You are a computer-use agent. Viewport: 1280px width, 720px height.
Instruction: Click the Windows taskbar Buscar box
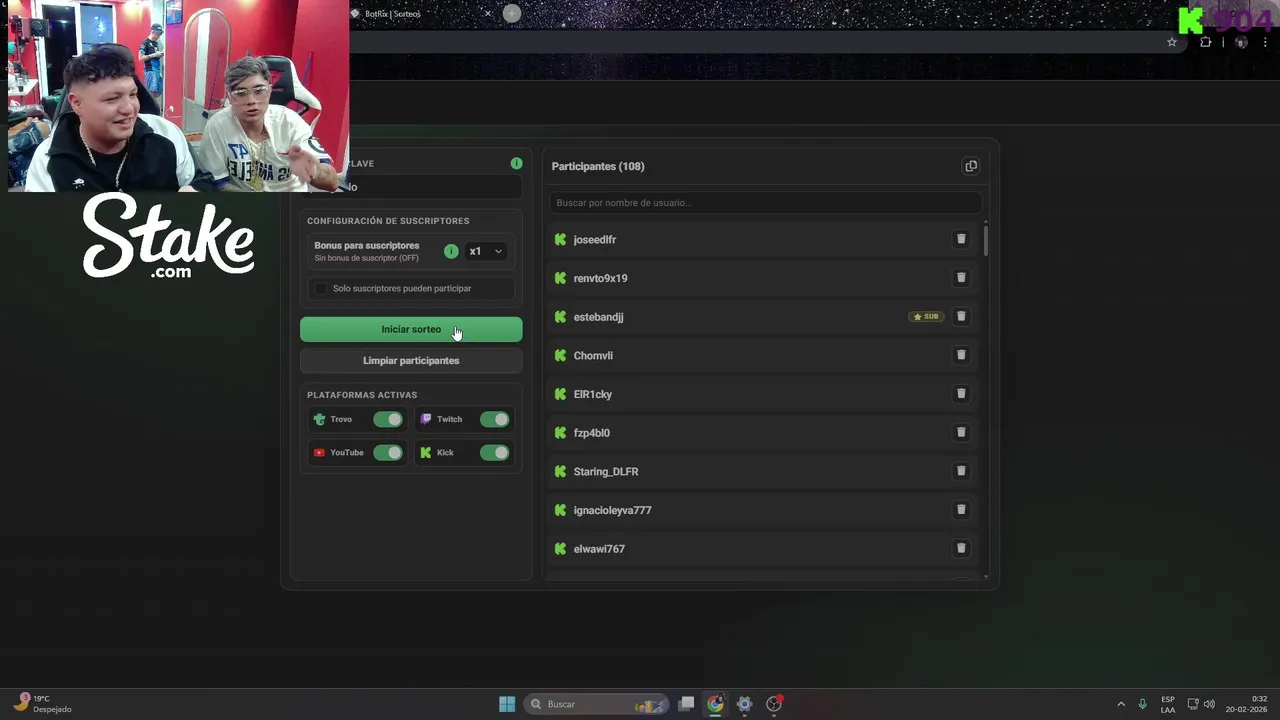click(x=598, y=704)
